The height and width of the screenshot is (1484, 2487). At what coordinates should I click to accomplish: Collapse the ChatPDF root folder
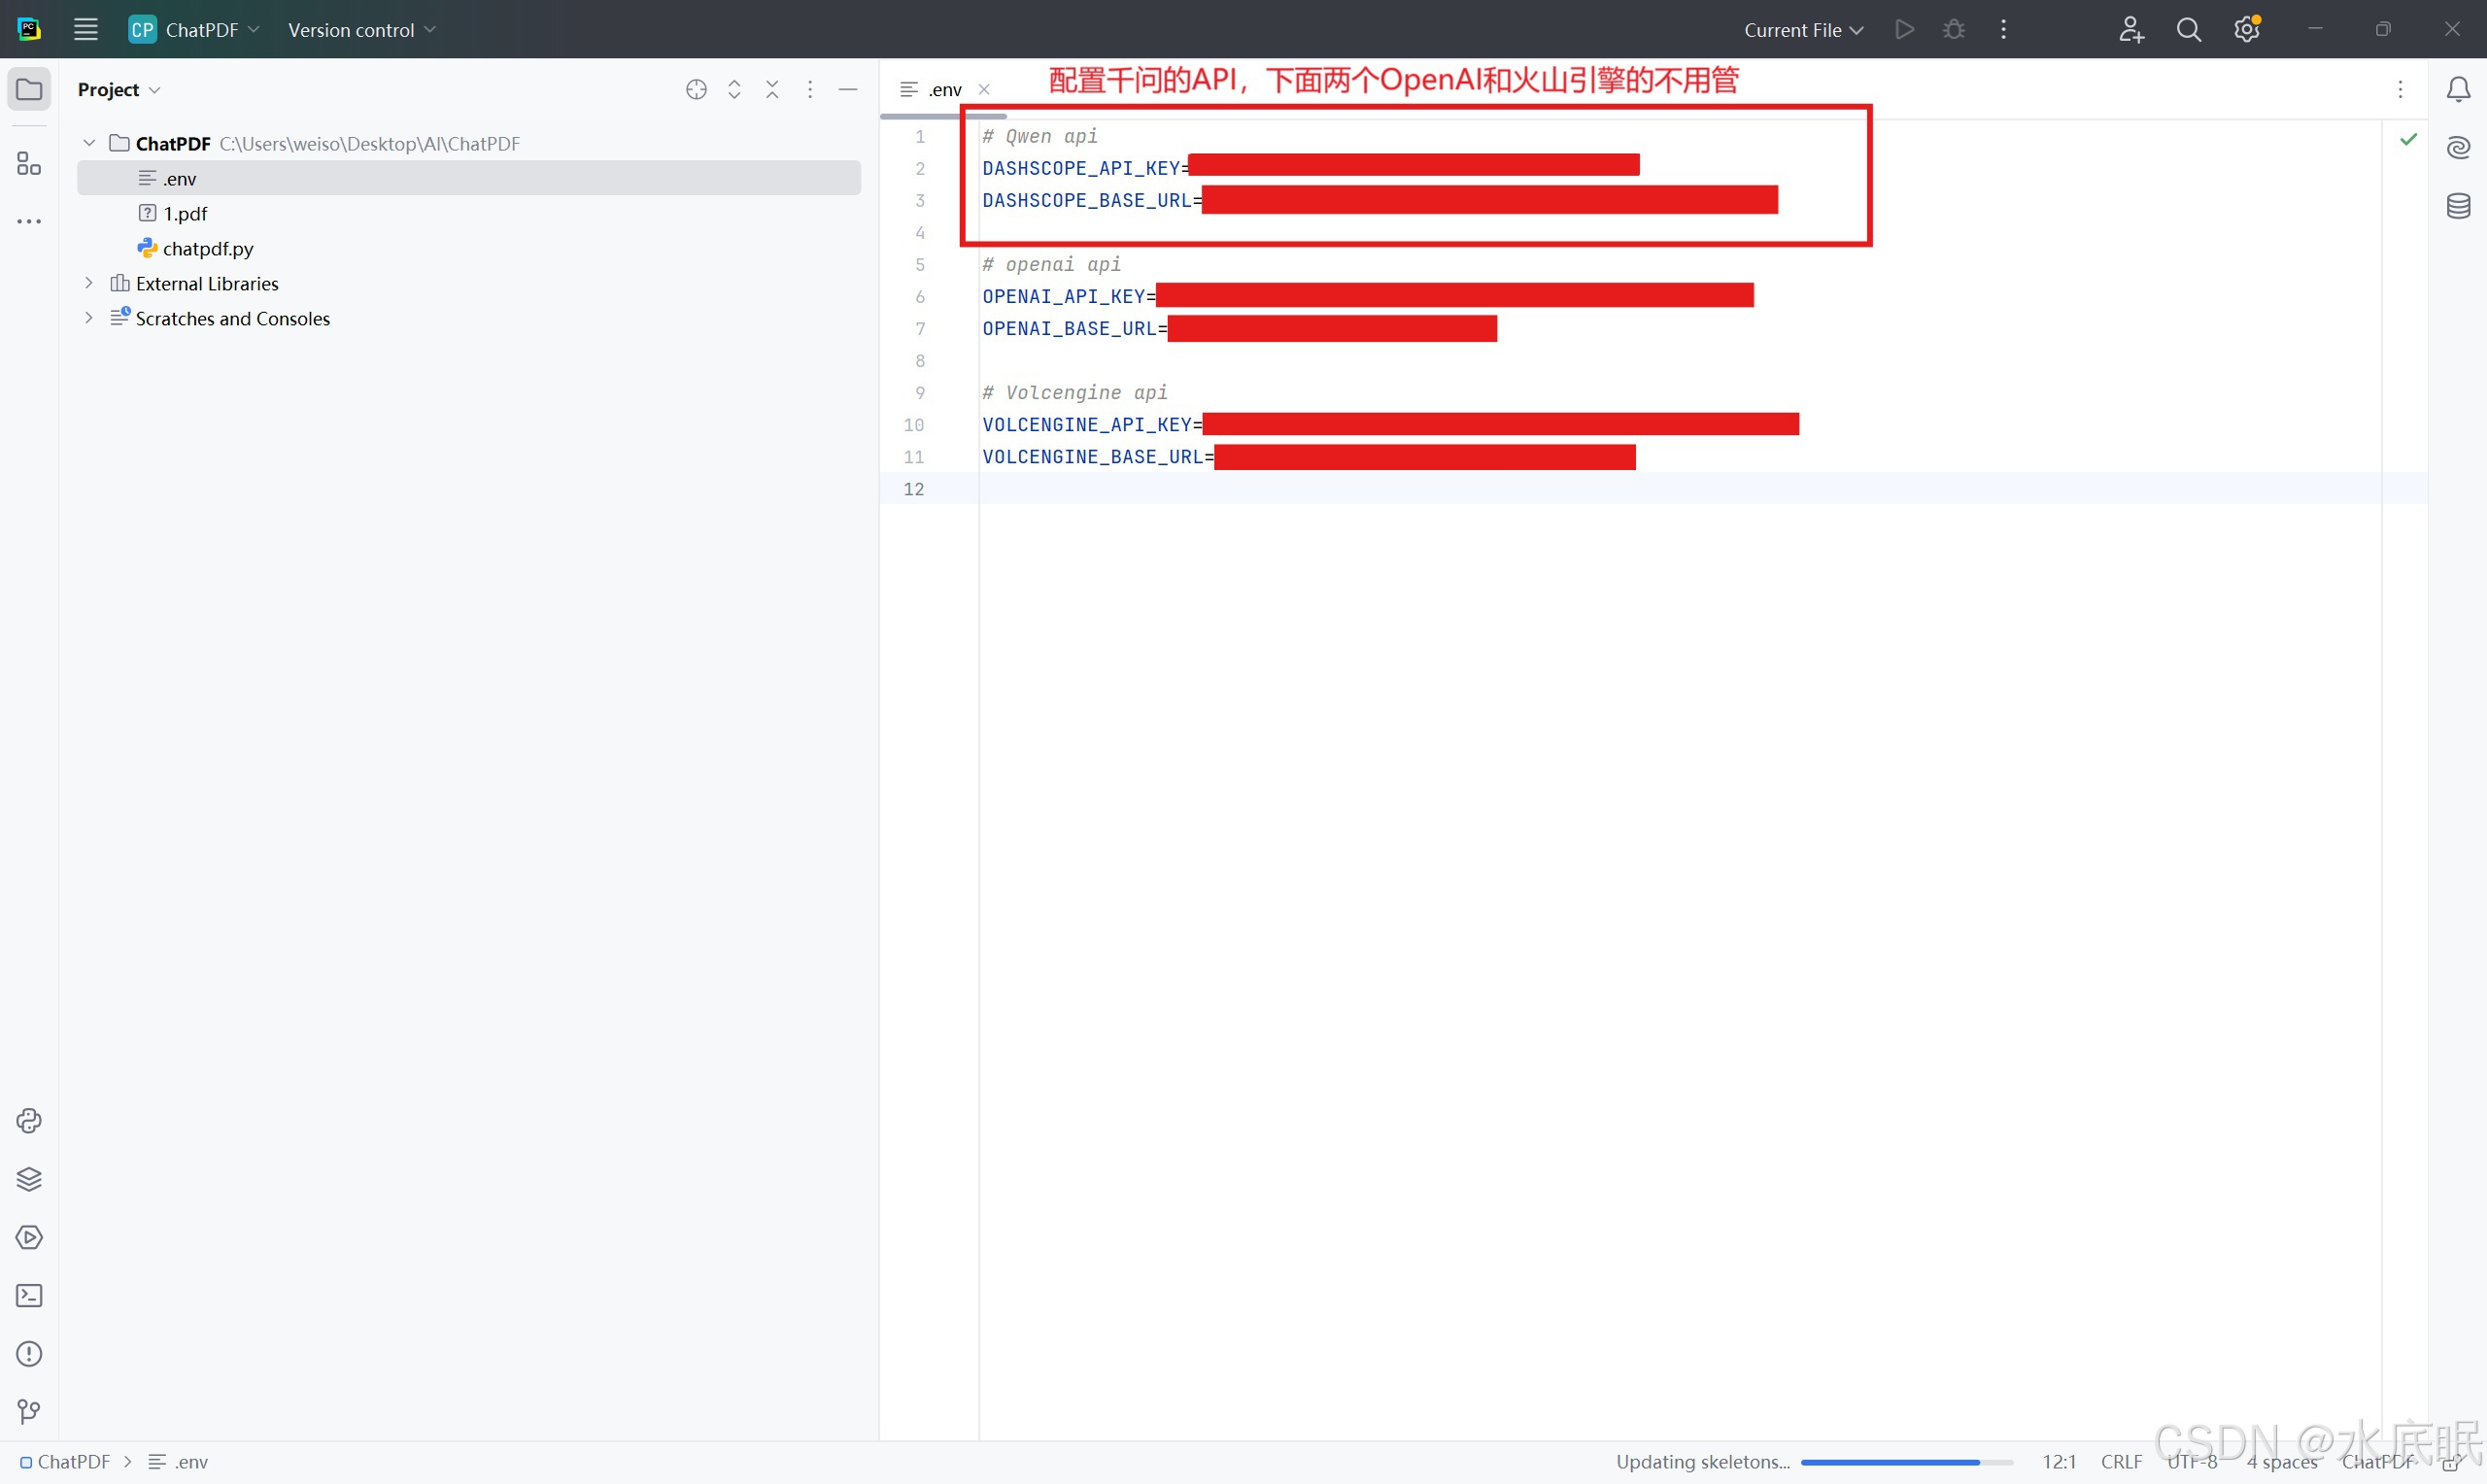coord(89,143)
